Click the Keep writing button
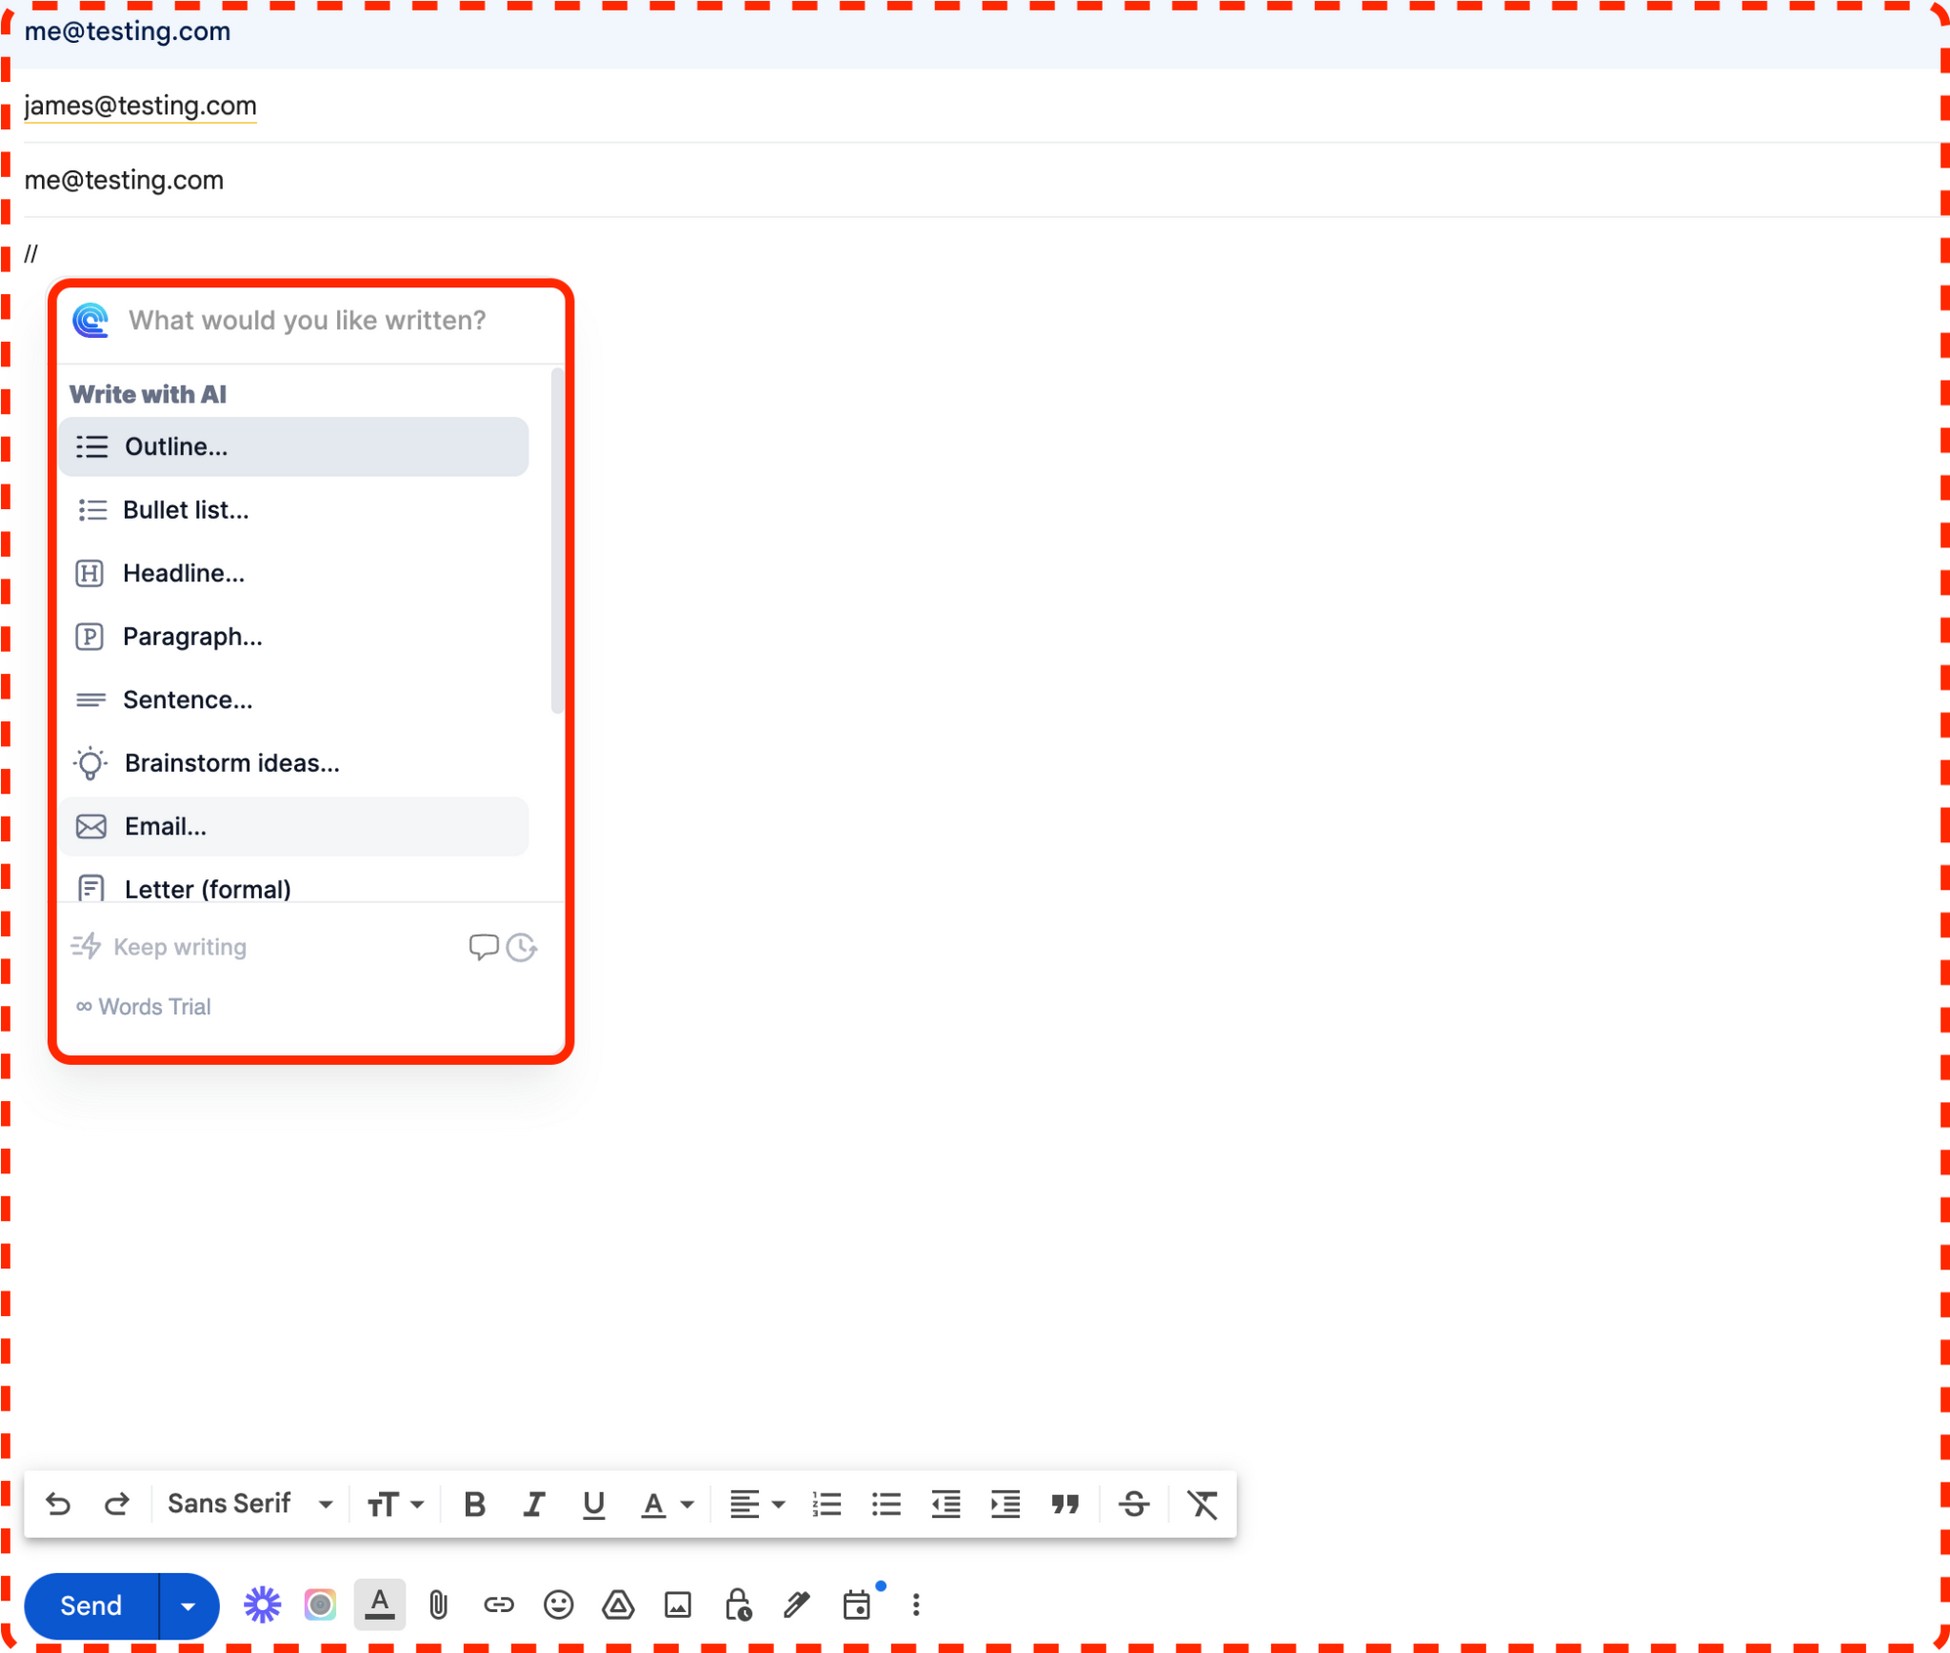The image size is (1950, 1653). point(162,945)
